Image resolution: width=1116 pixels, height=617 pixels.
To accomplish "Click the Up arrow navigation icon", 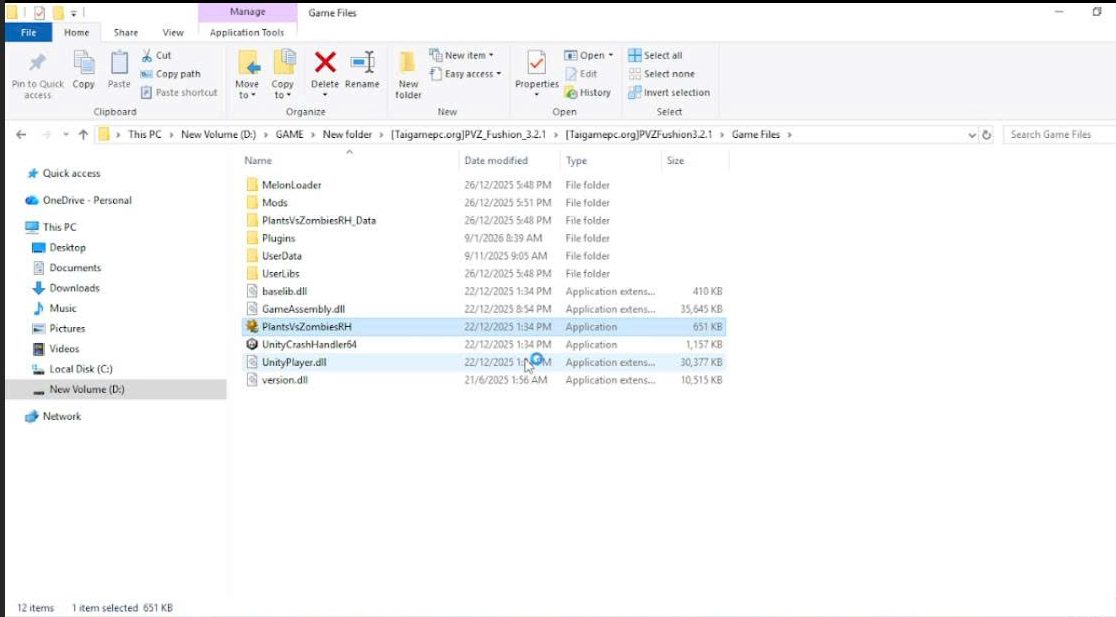I will click(84, 135).
